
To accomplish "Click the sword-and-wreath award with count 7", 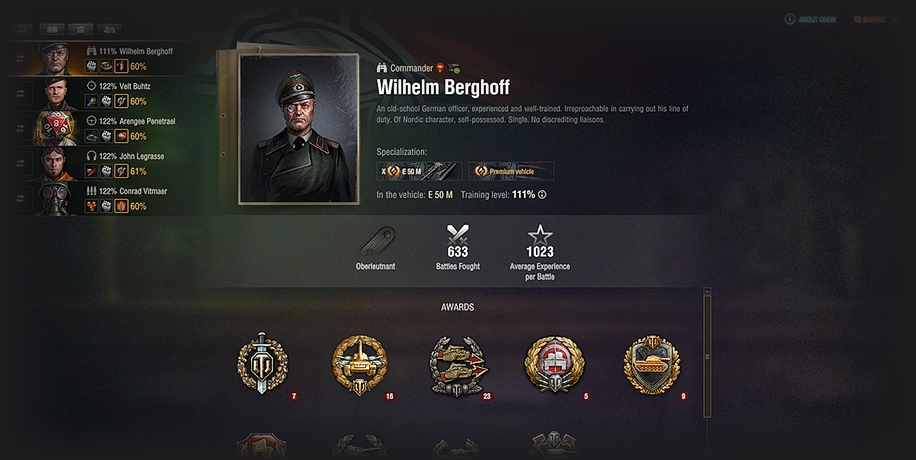I will click(262, 364).
